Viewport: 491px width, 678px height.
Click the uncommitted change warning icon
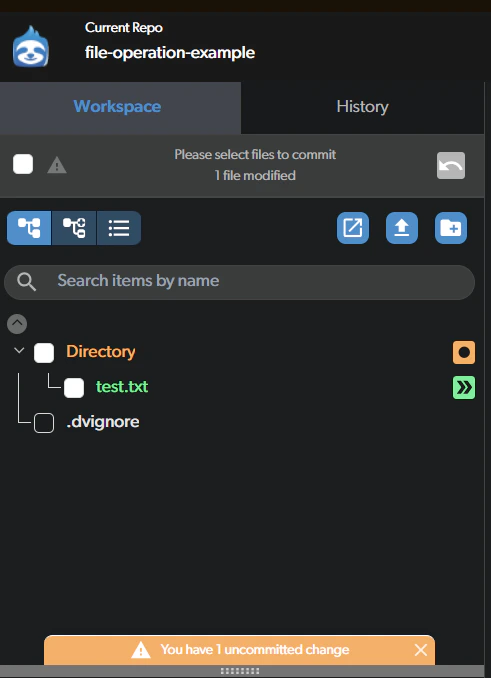[x=141, y=650]
